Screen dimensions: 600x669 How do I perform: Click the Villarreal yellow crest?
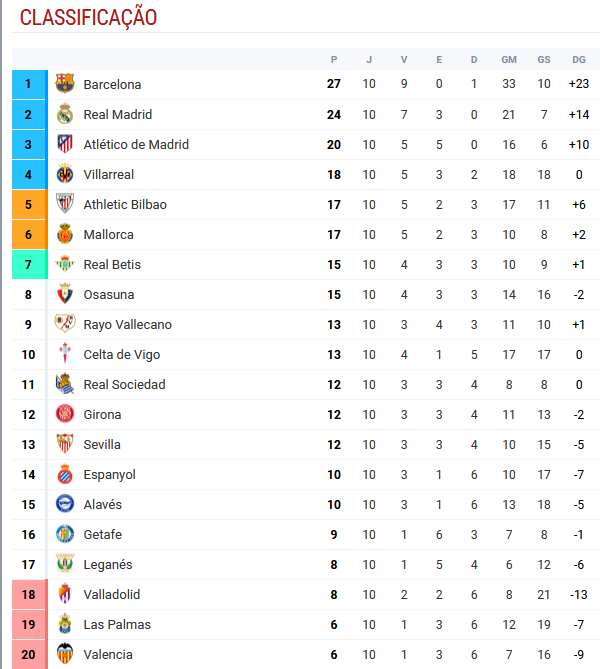65,174
